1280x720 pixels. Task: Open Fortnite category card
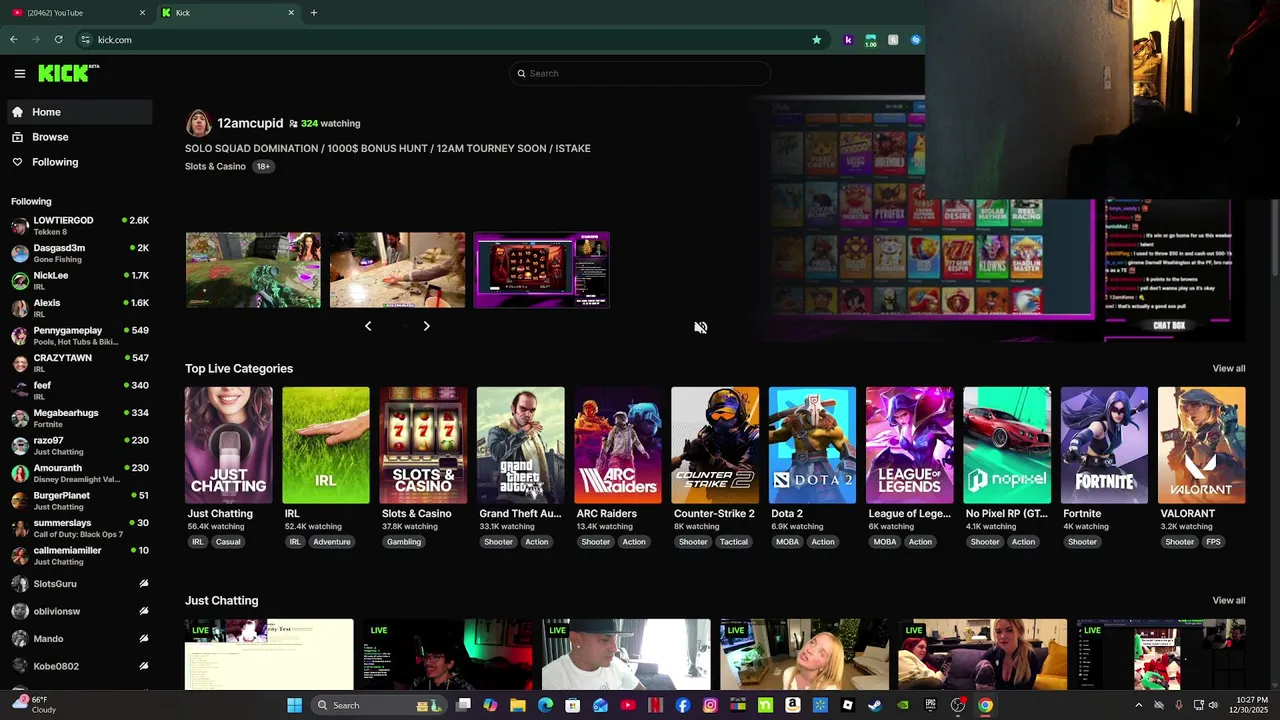click(1104, 445)
